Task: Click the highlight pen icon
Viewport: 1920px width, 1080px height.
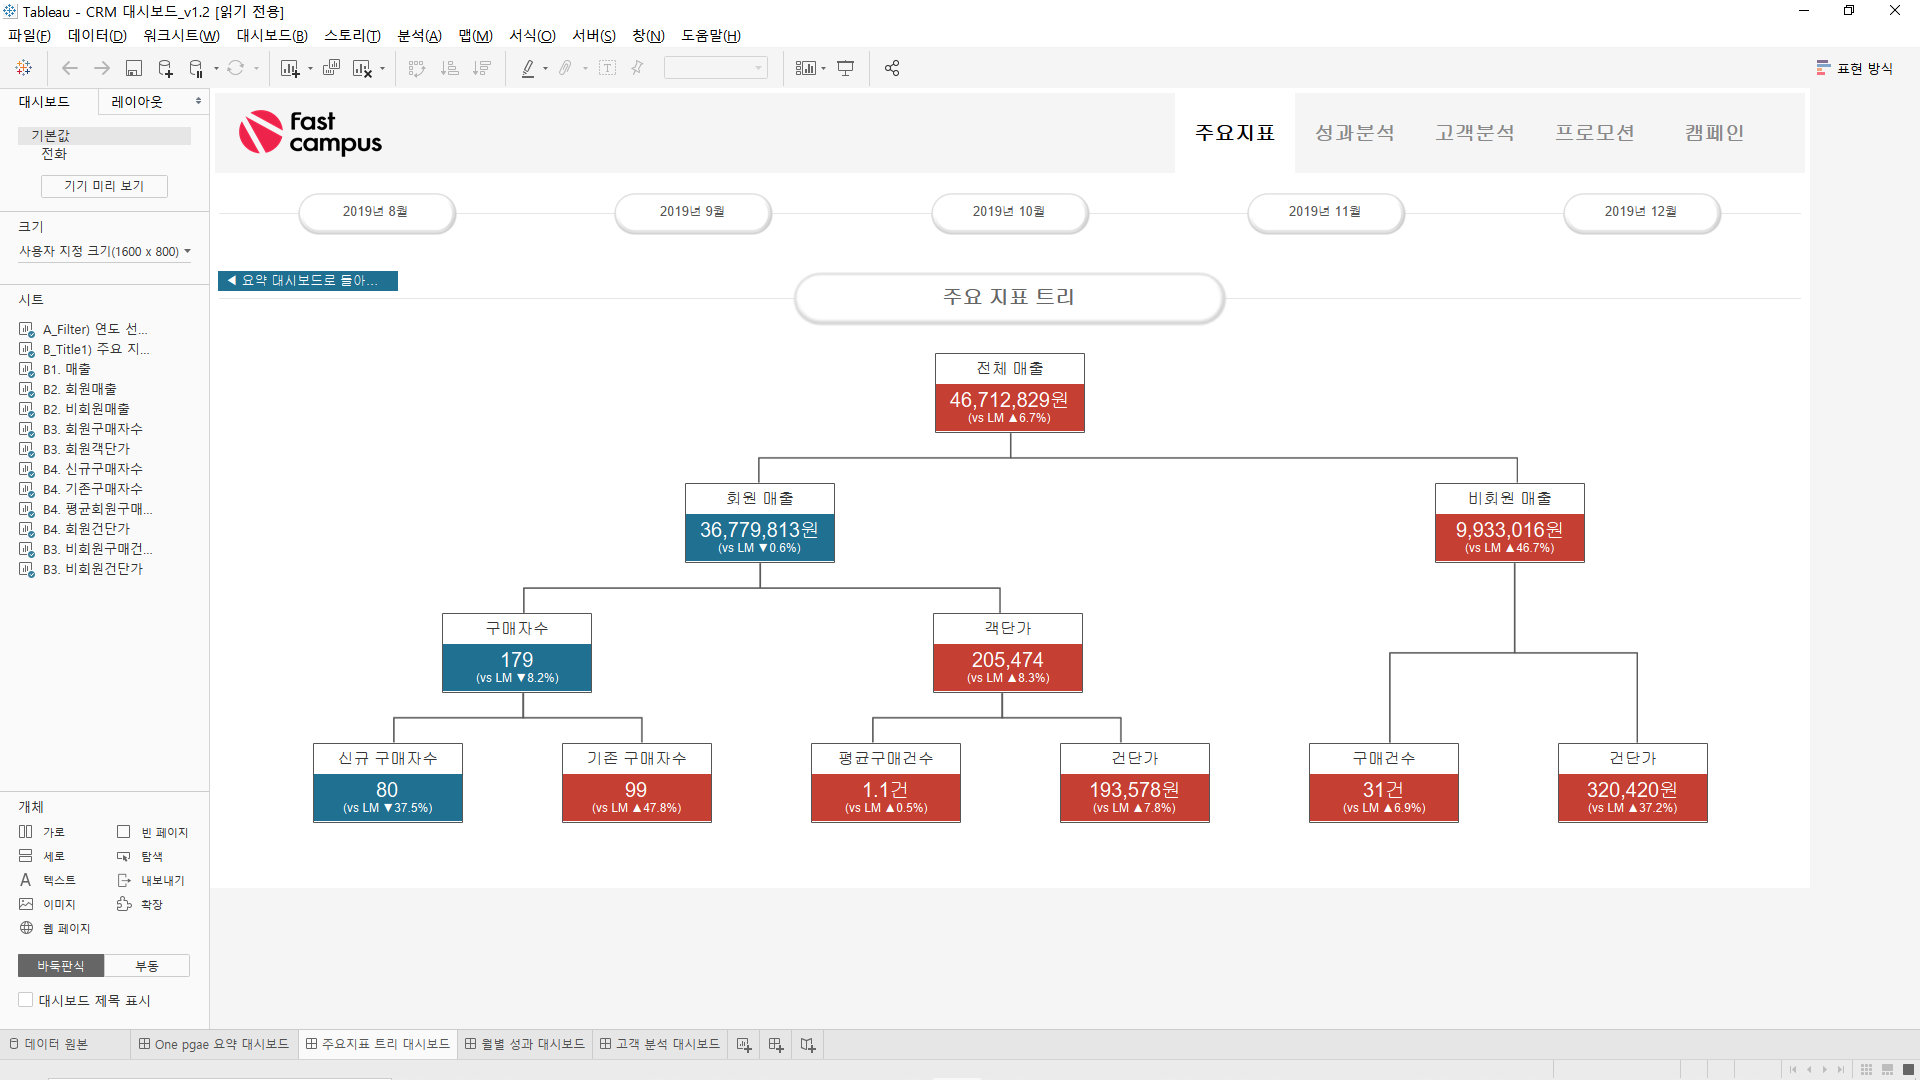Action: click(528, 68)
